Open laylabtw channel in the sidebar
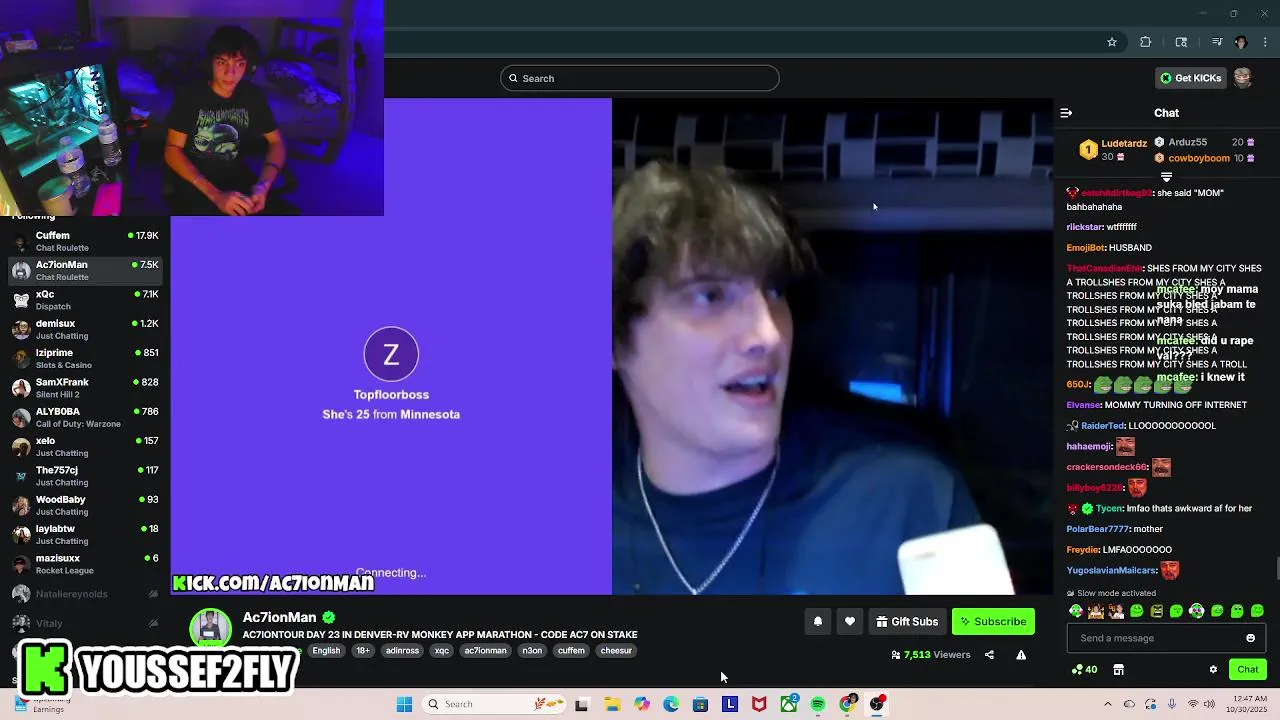 tap(86, 534)
